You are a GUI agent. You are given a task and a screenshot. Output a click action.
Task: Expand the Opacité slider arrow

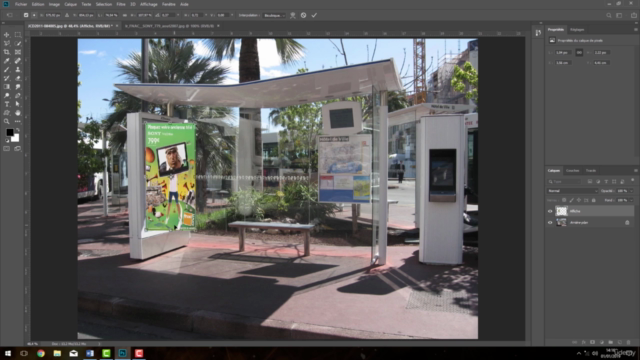(631, 191)
